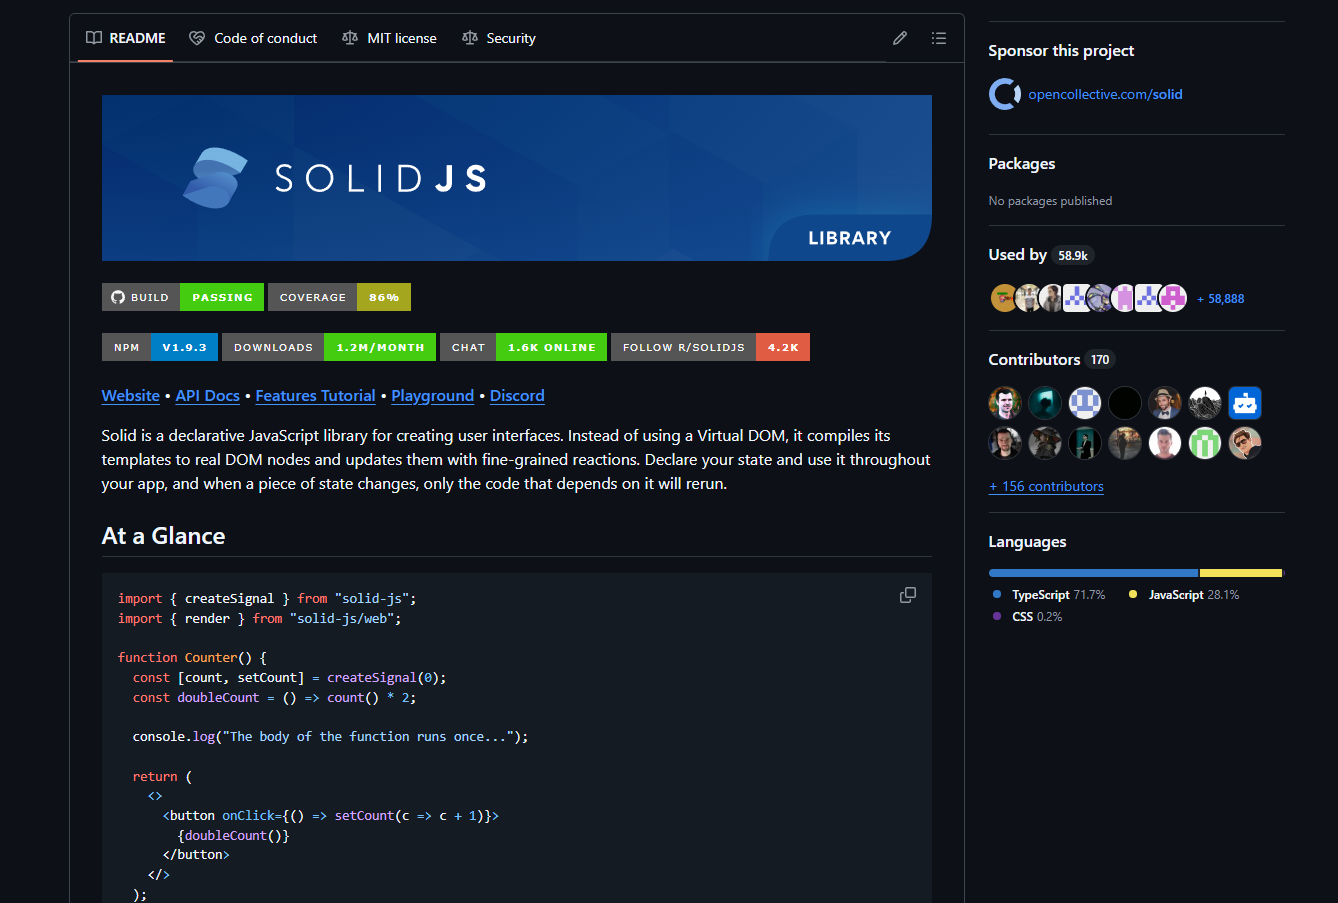
Task: Open the README outline list icon
Action: pos(938,38)
